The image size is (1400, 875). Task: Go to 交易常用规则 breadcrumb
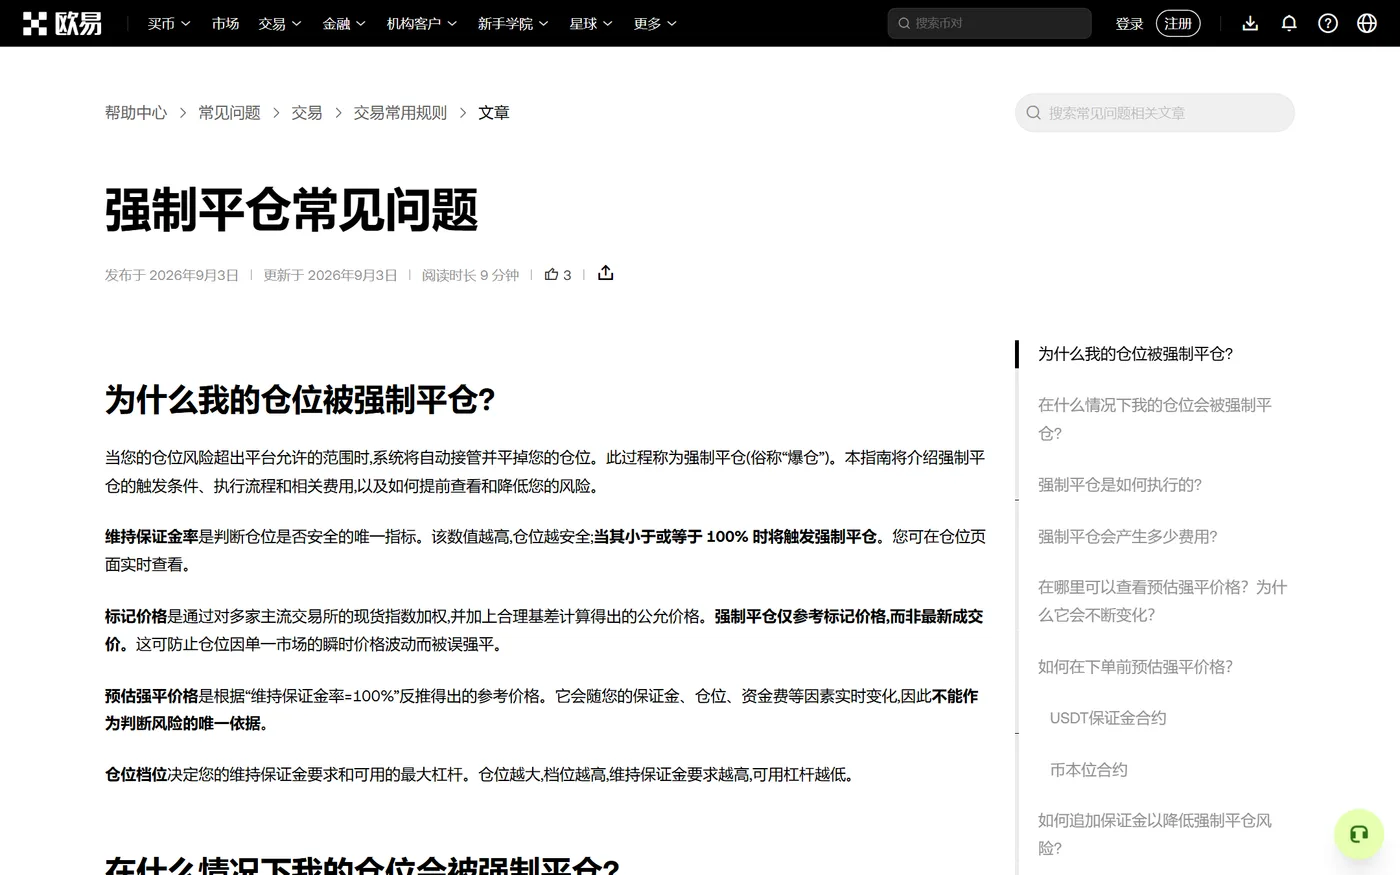pos(400,113)
